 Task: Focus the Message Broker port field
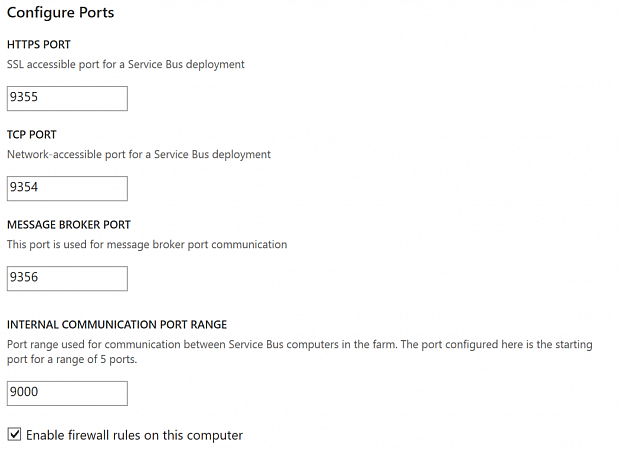pos(67,278)
